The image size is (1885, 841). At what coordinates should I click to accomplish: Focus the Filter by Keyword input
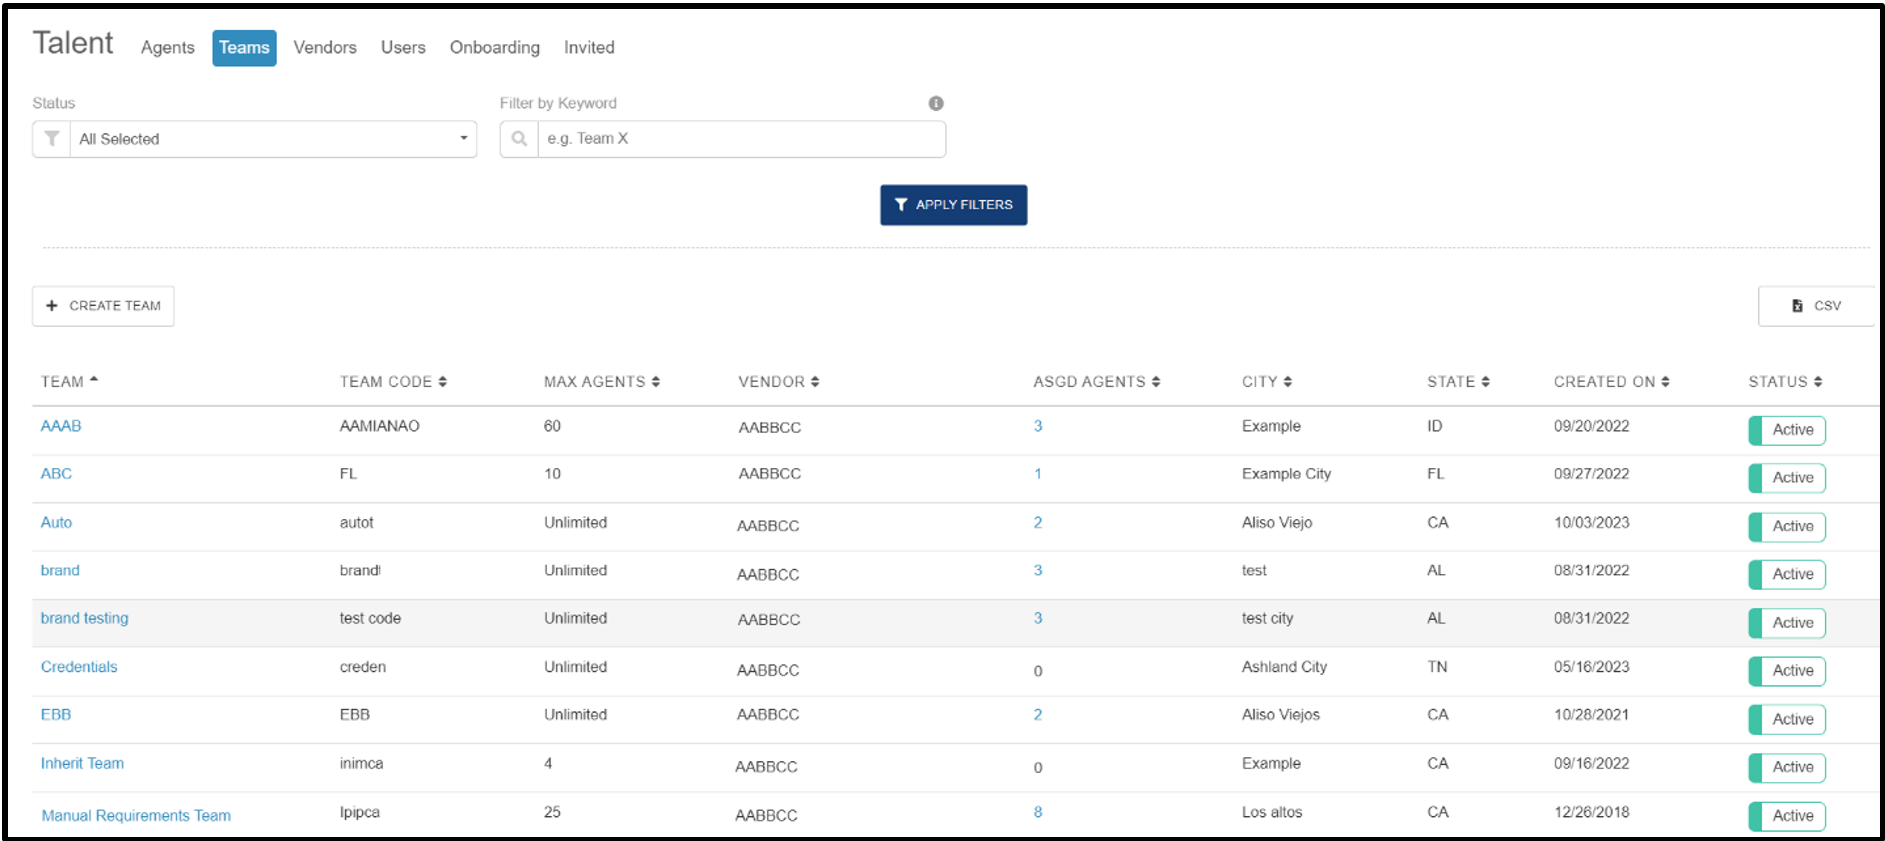pos(741,139)
